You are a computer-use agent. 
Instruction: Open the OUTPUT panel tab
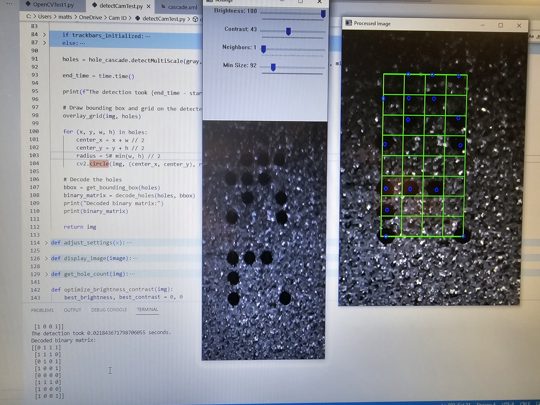(x=72, y=310)
